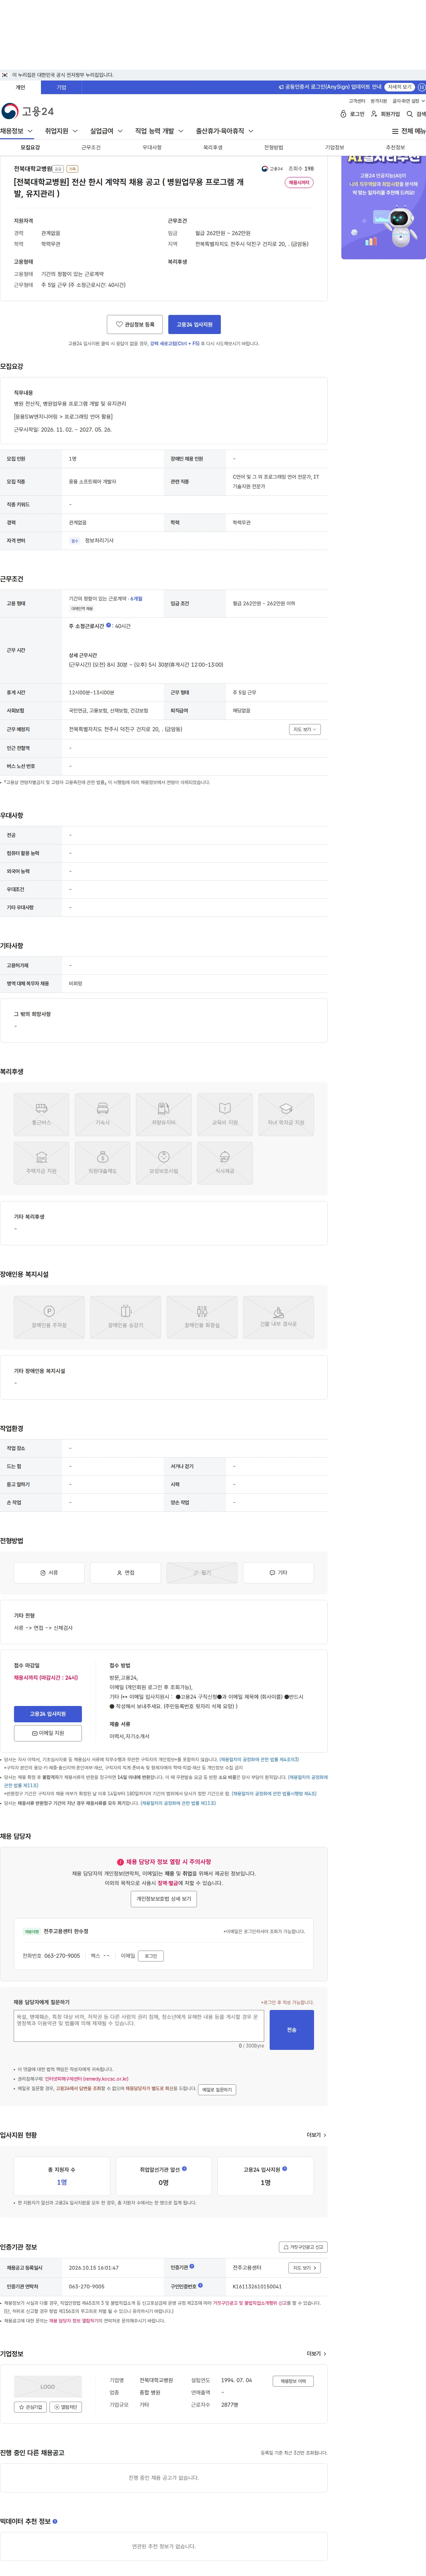Switch to the 개인 user type tab
Image resolution: width=426 pixels, height=2576 pixels.
click(20, 87)
